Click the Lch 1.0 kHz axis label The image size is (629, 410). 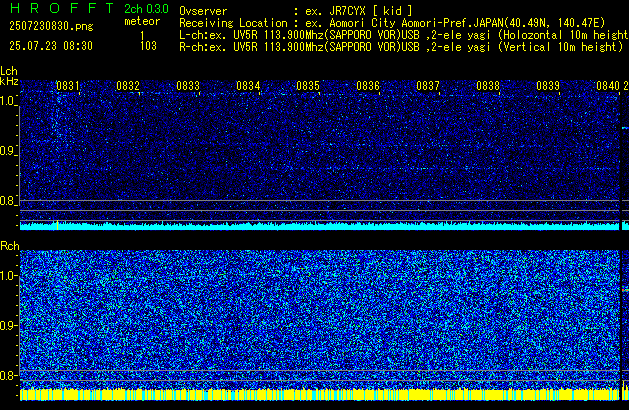pos(8,101)
